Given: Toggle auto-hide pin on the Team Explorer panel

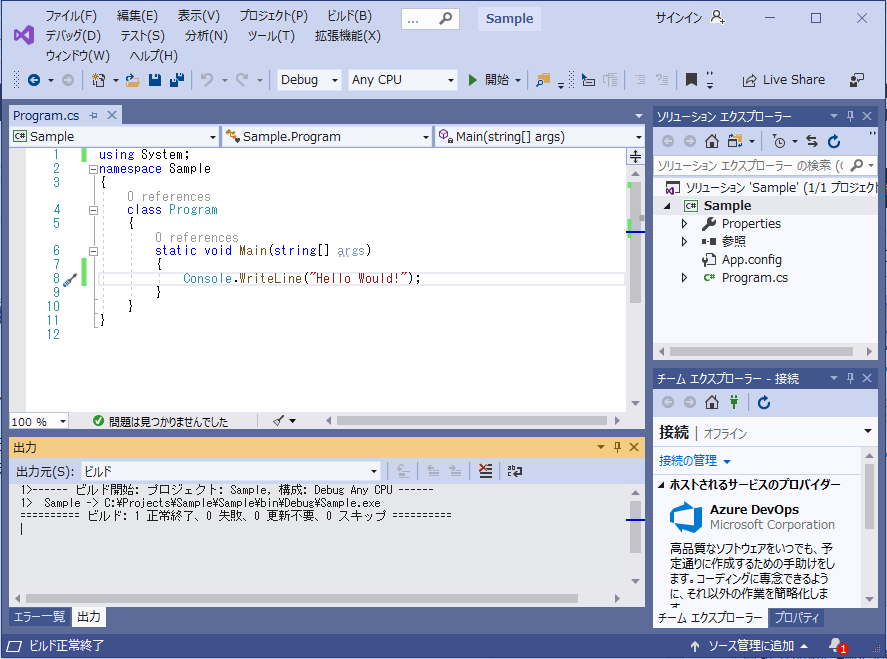Looking at the screenshot, I should 850,378.
